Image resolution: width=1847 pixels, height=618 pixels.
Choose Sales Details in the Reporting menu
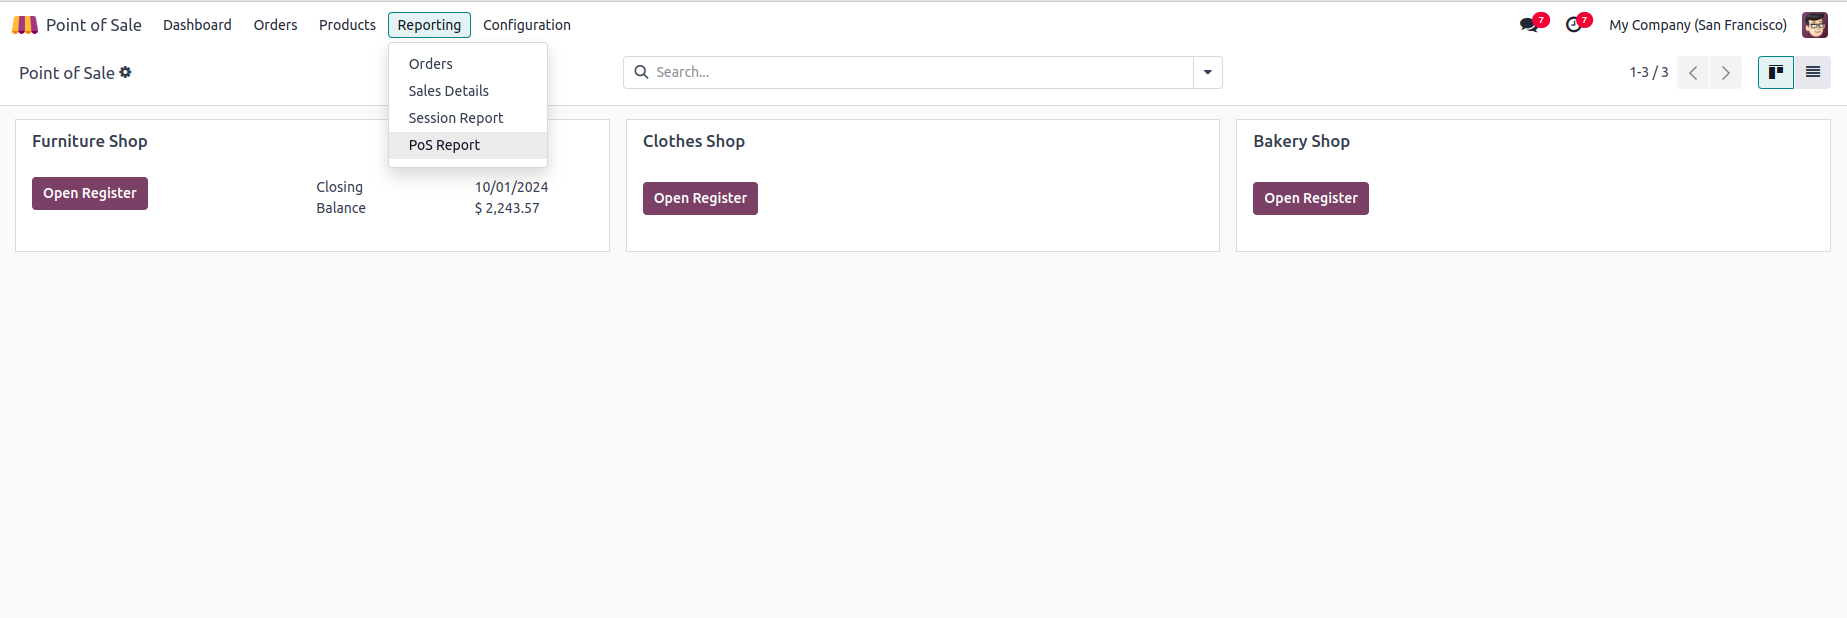point(448,91)
